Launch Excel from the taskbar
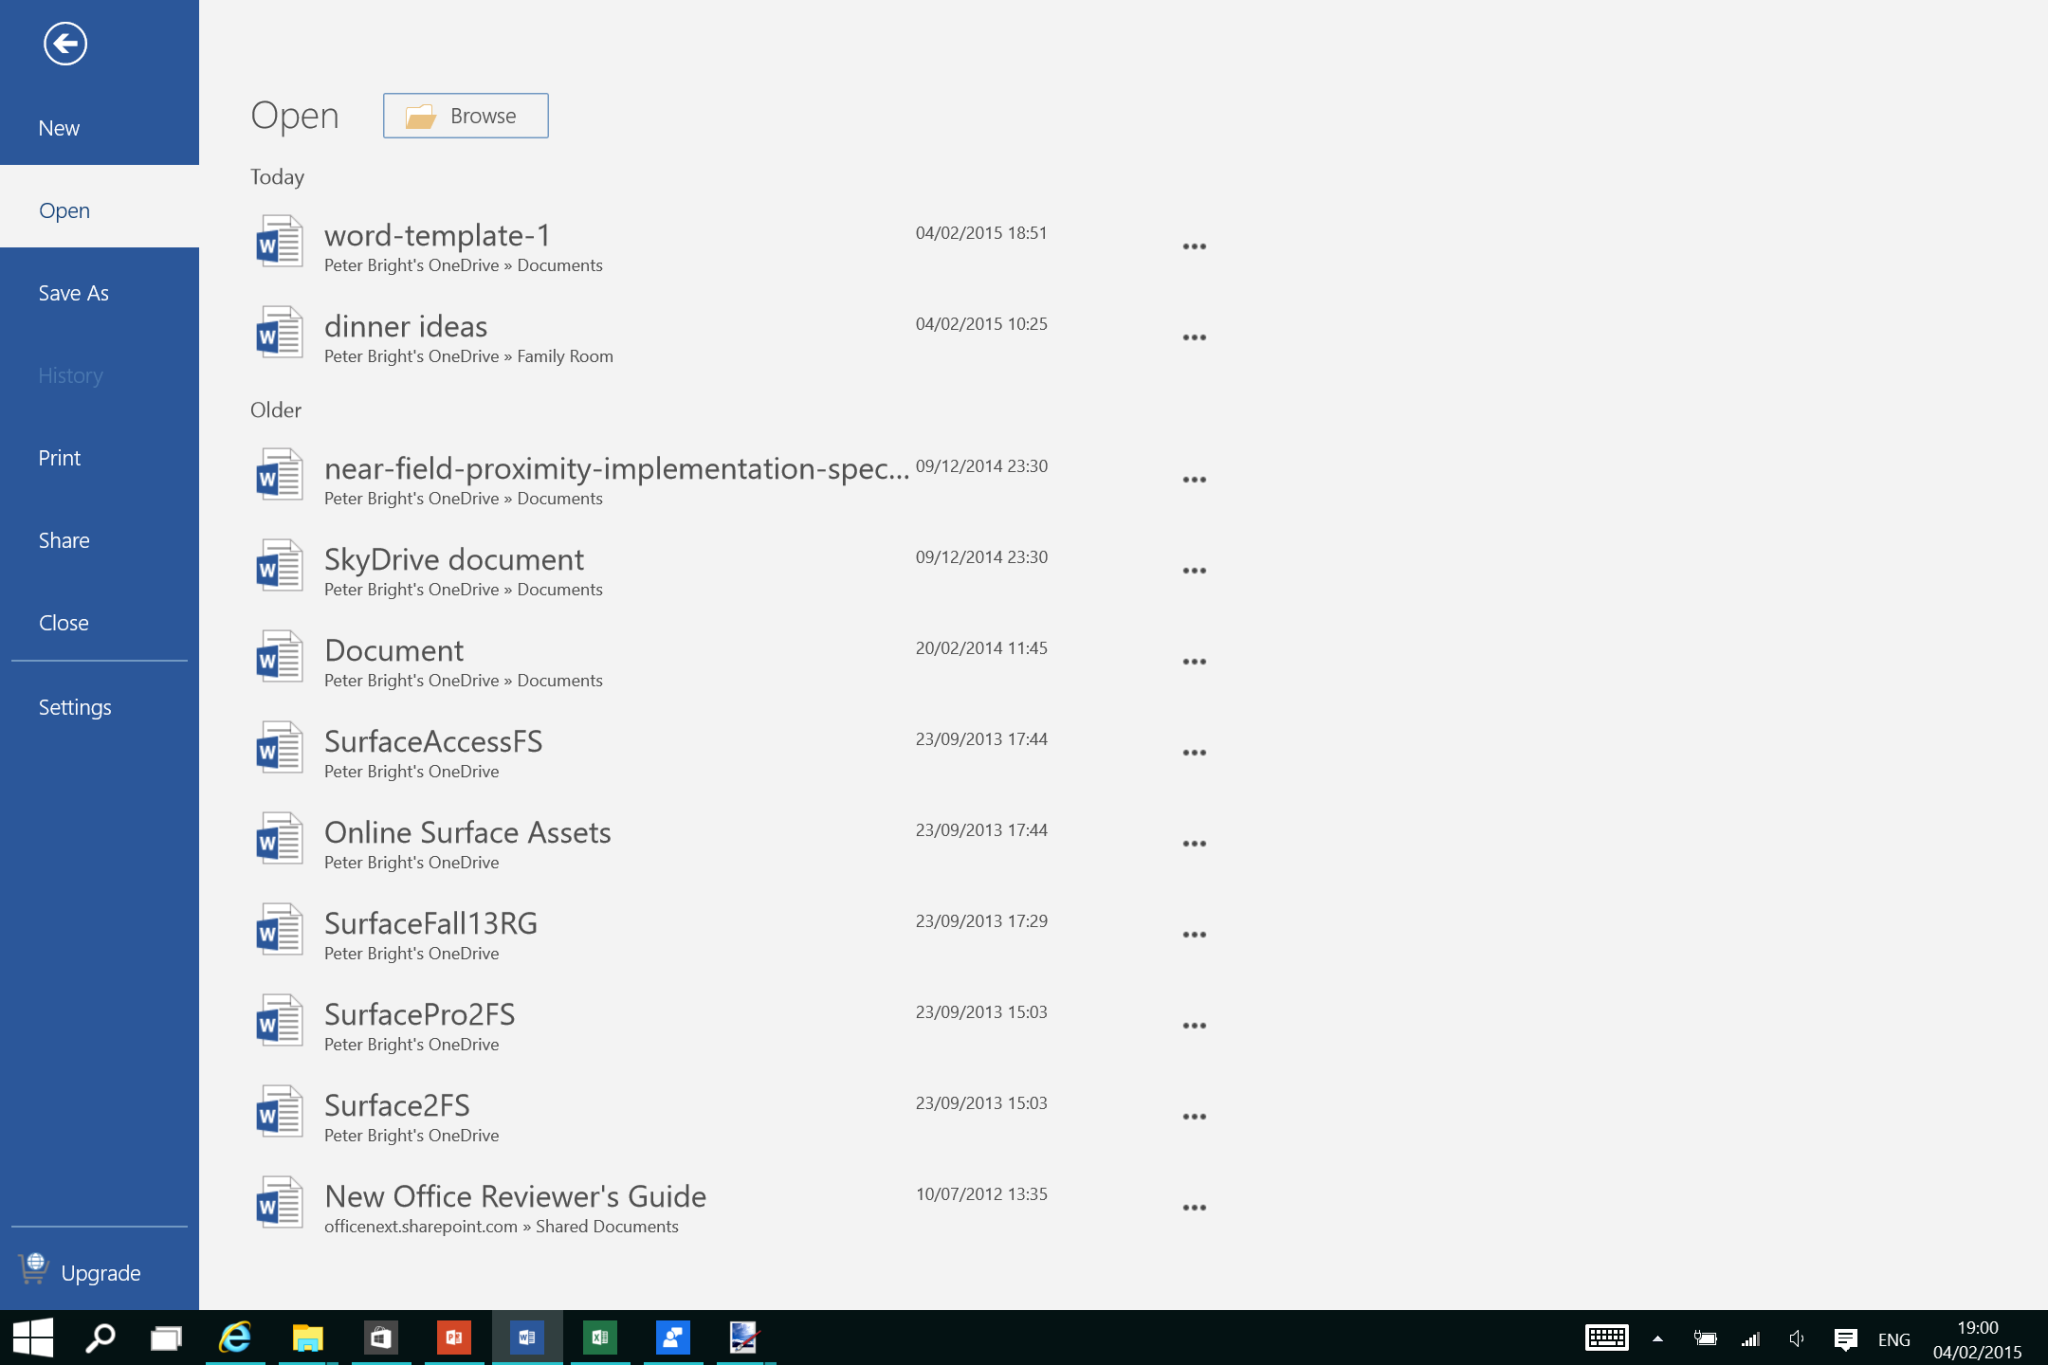Screen dimensions: 2048x1365 point(599,1337)
